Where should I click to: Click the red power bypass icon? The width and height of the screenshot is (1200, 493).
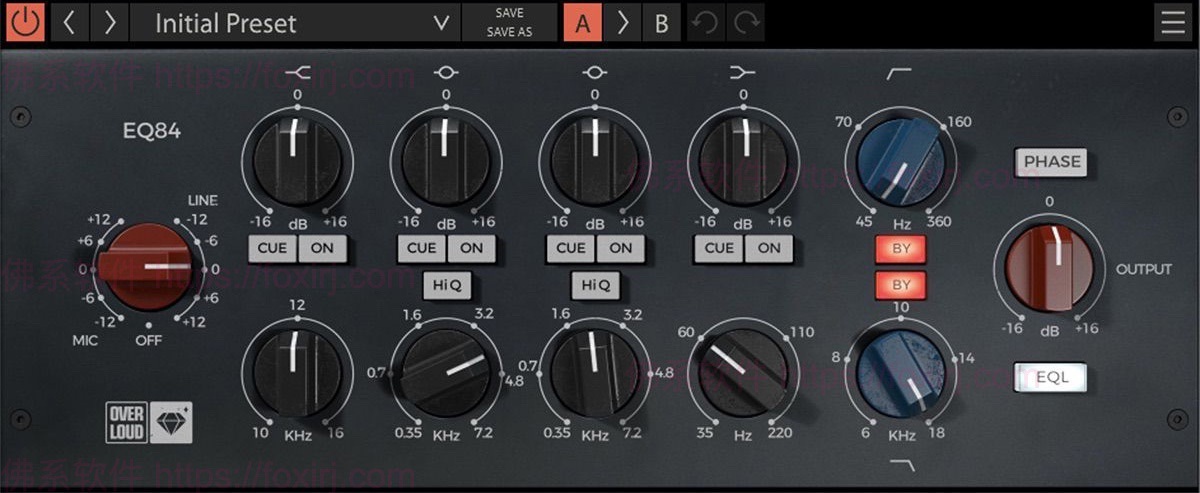pos(25,23)
